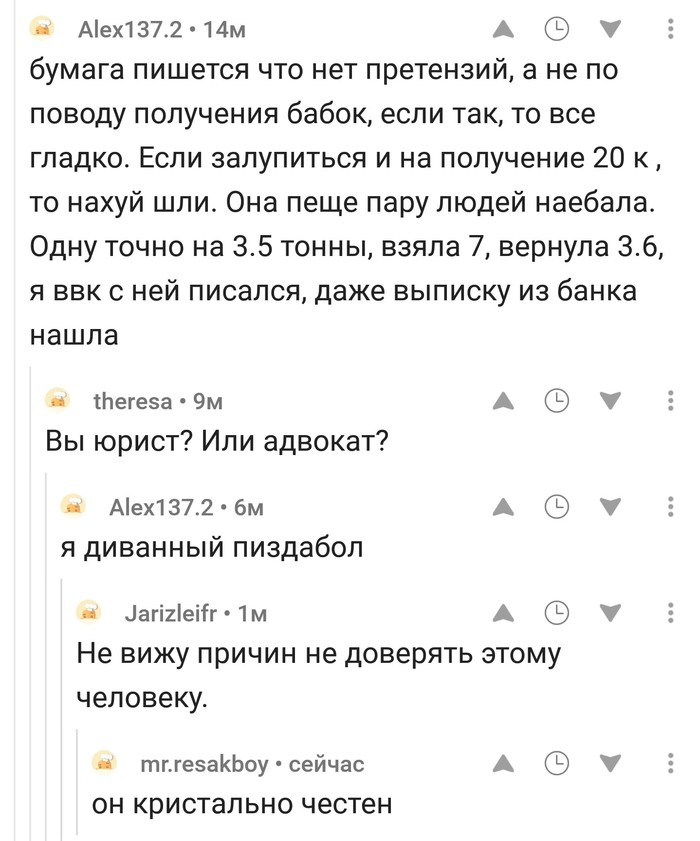700x841 pixels.
Task: Click the clock icon on theresa's comment
Action: 556,398
